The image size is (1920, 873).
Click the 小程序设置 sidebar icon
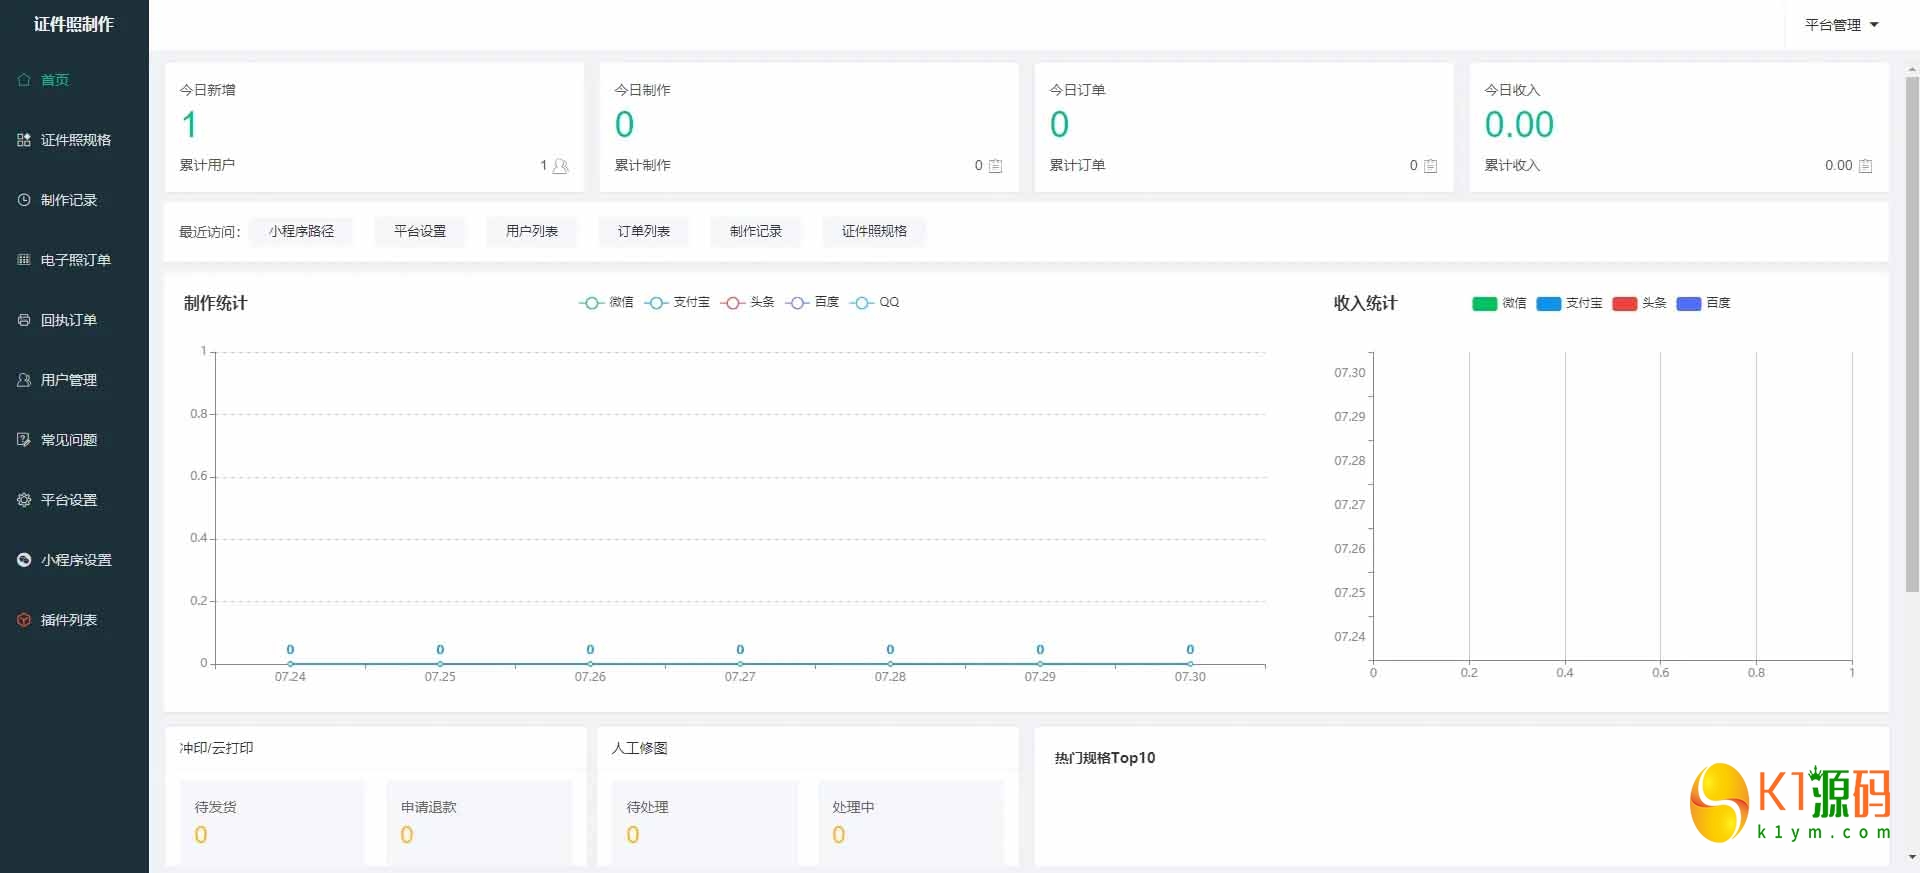(x=24, y=560)
